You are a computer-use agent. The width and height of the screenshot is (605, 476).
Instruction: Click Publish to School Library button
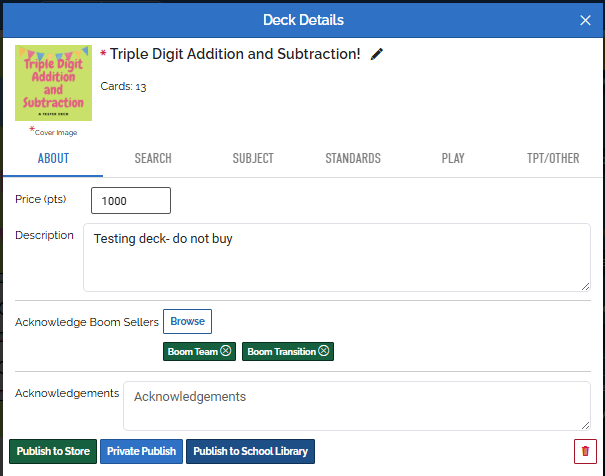pyautogui.click(x=250, y=451)
